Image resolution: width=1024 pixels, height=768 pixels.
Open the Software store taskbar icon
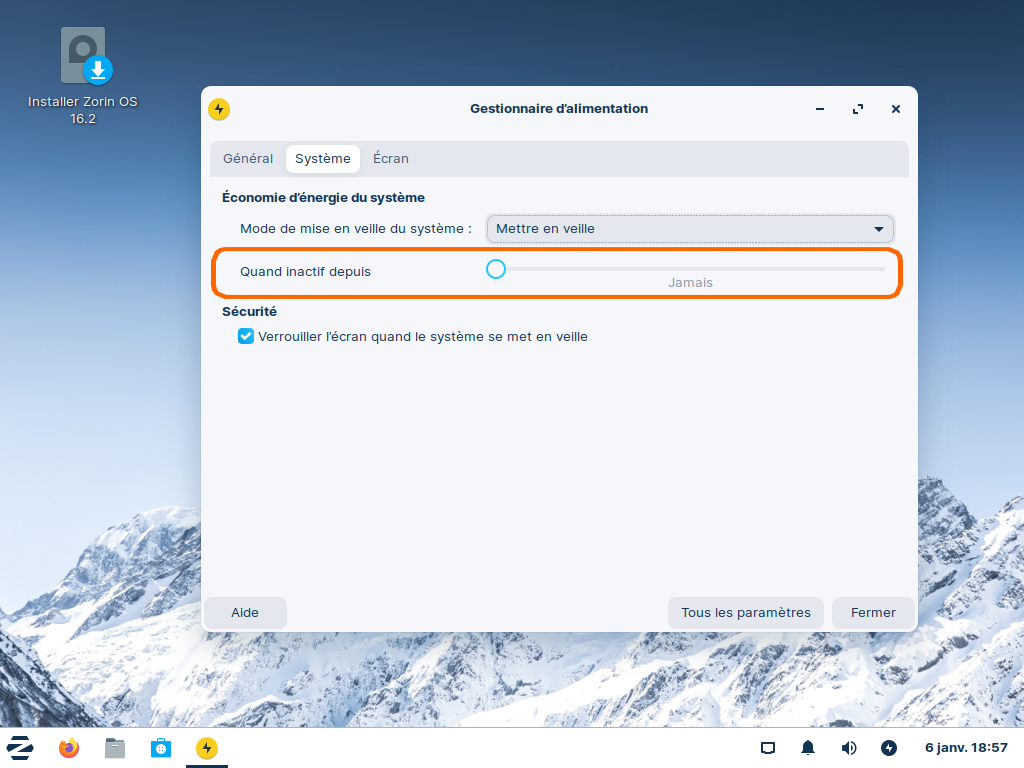click(161, 748)
